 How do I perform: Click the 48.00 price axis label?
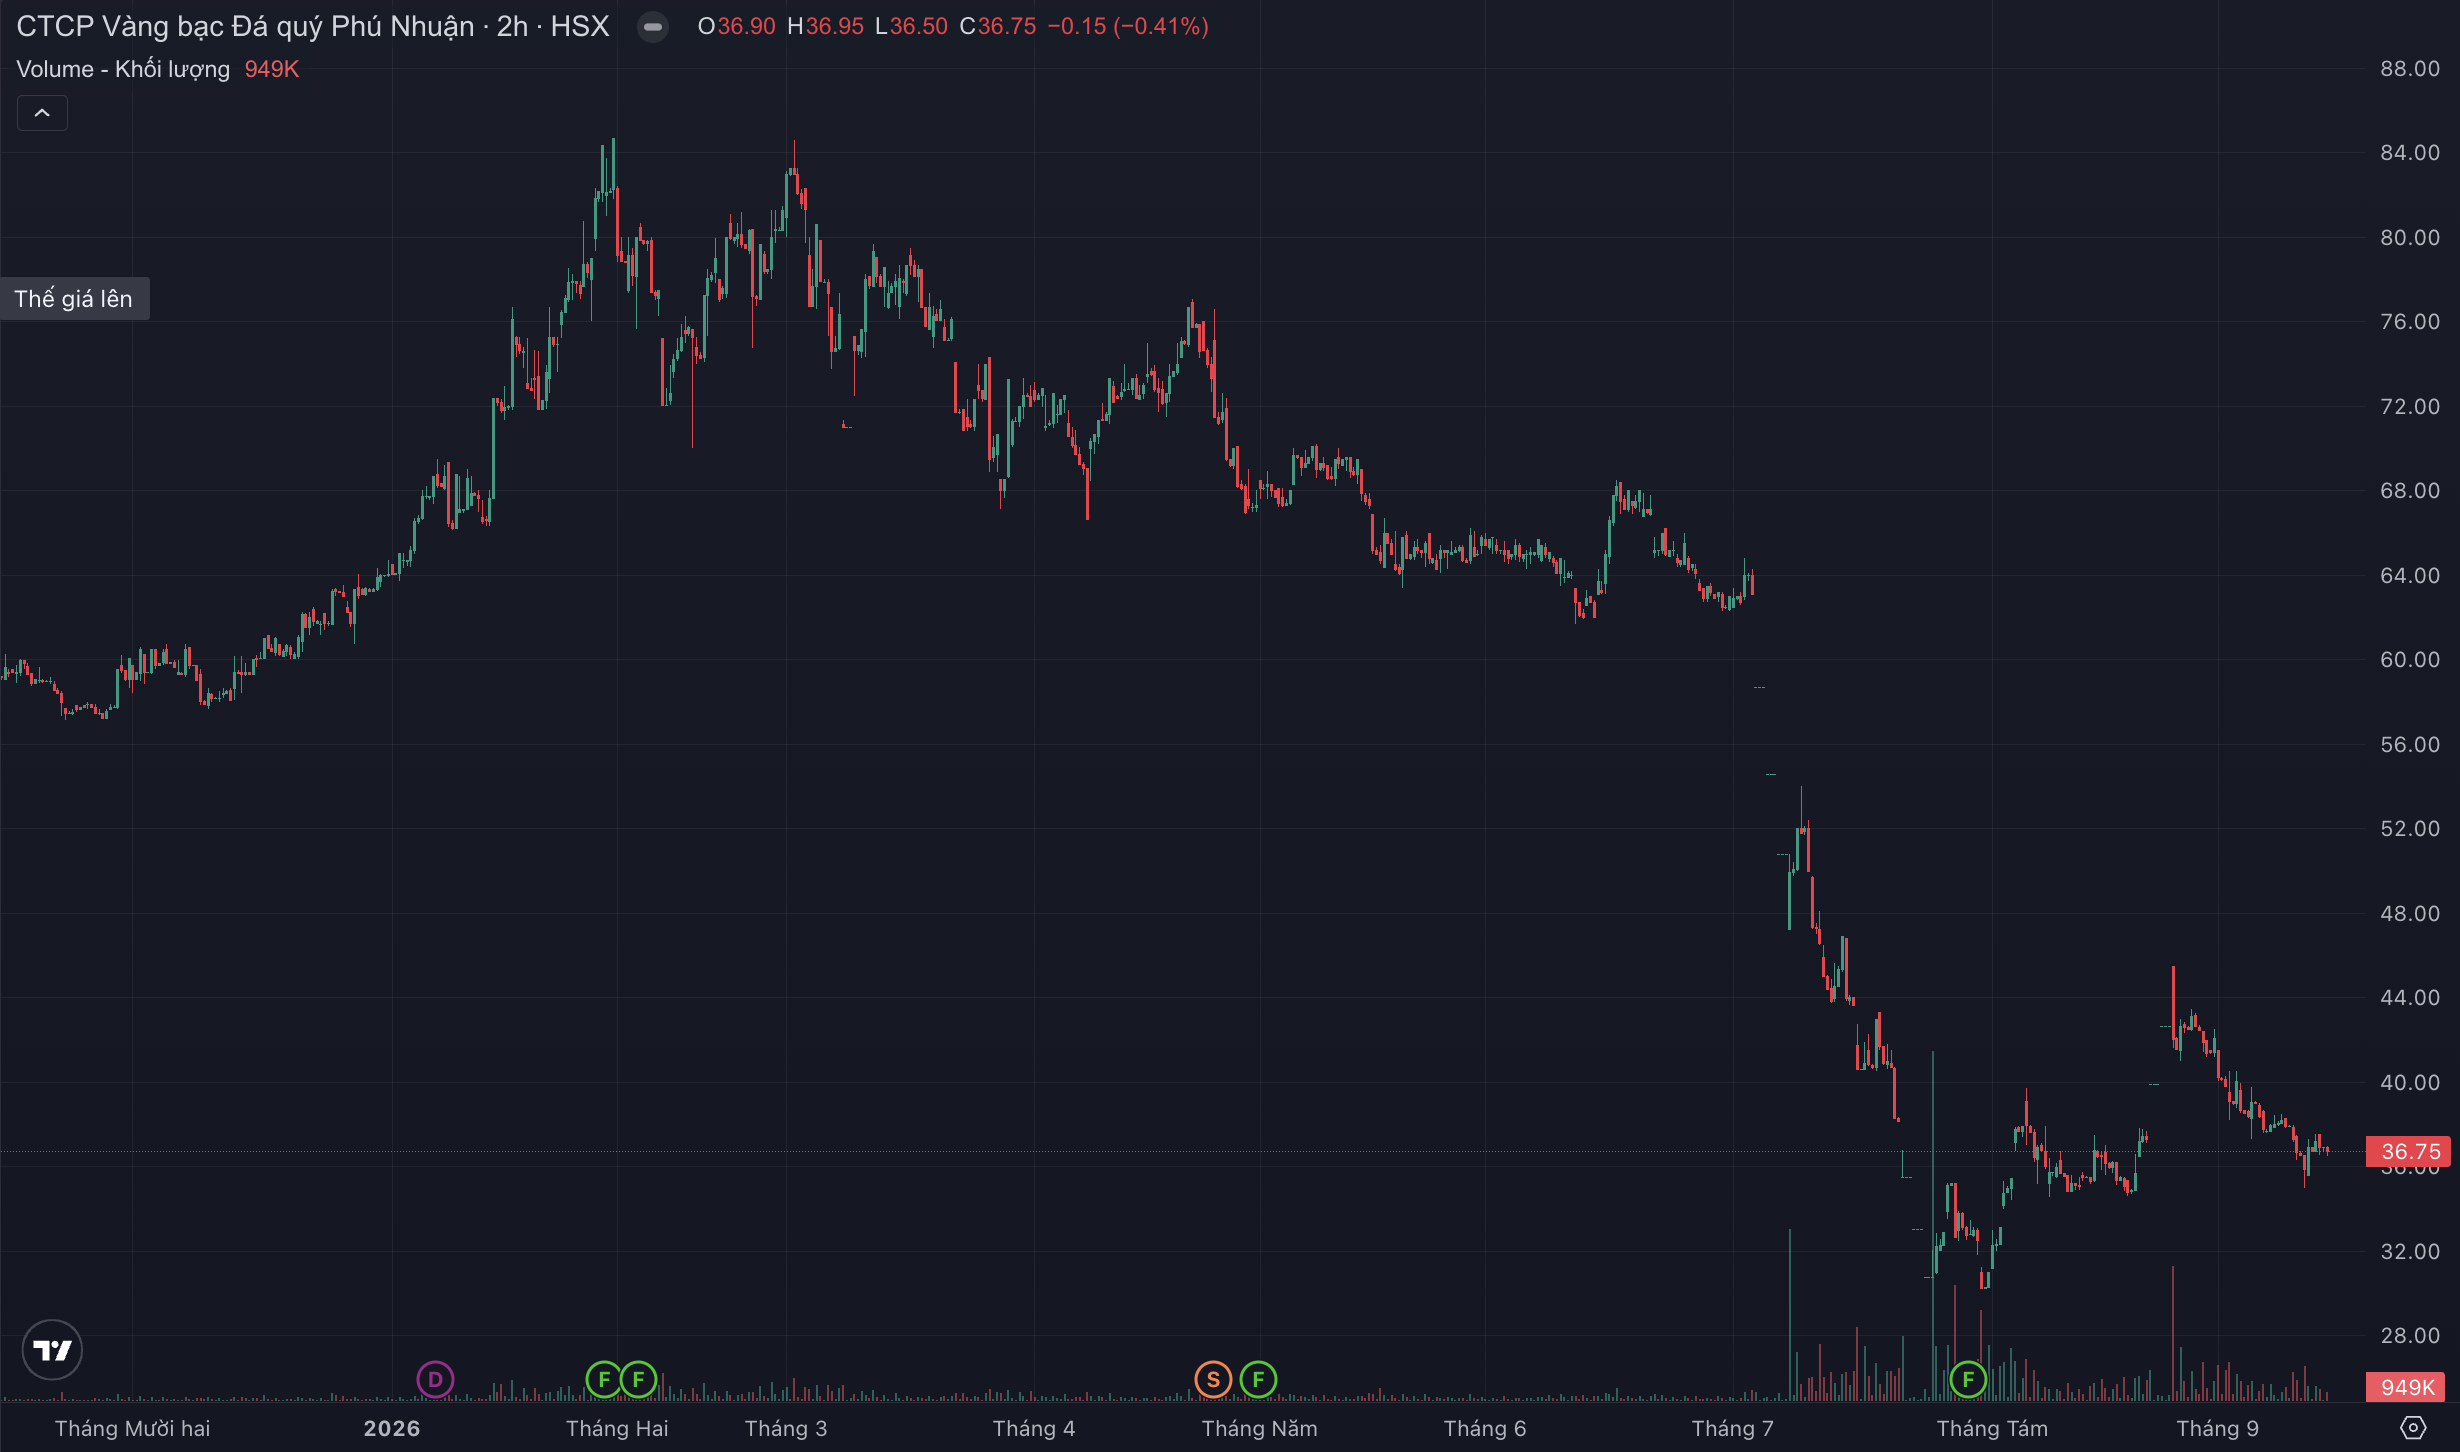click(2410, 914)
